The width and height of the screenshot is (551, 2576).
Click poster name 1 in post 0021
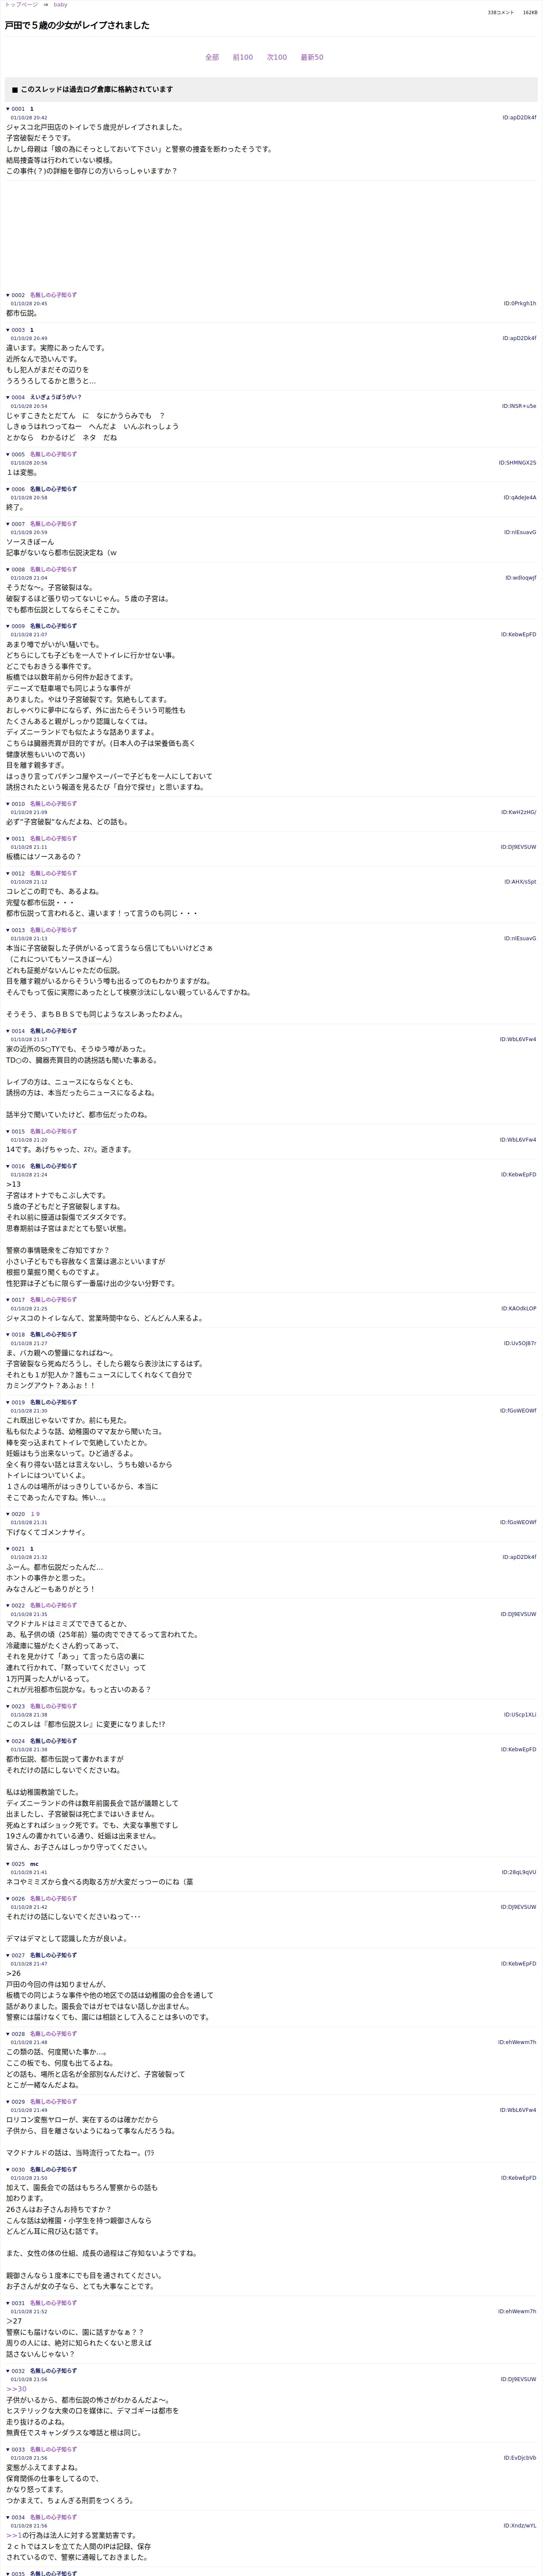[x=32, y=1549]
